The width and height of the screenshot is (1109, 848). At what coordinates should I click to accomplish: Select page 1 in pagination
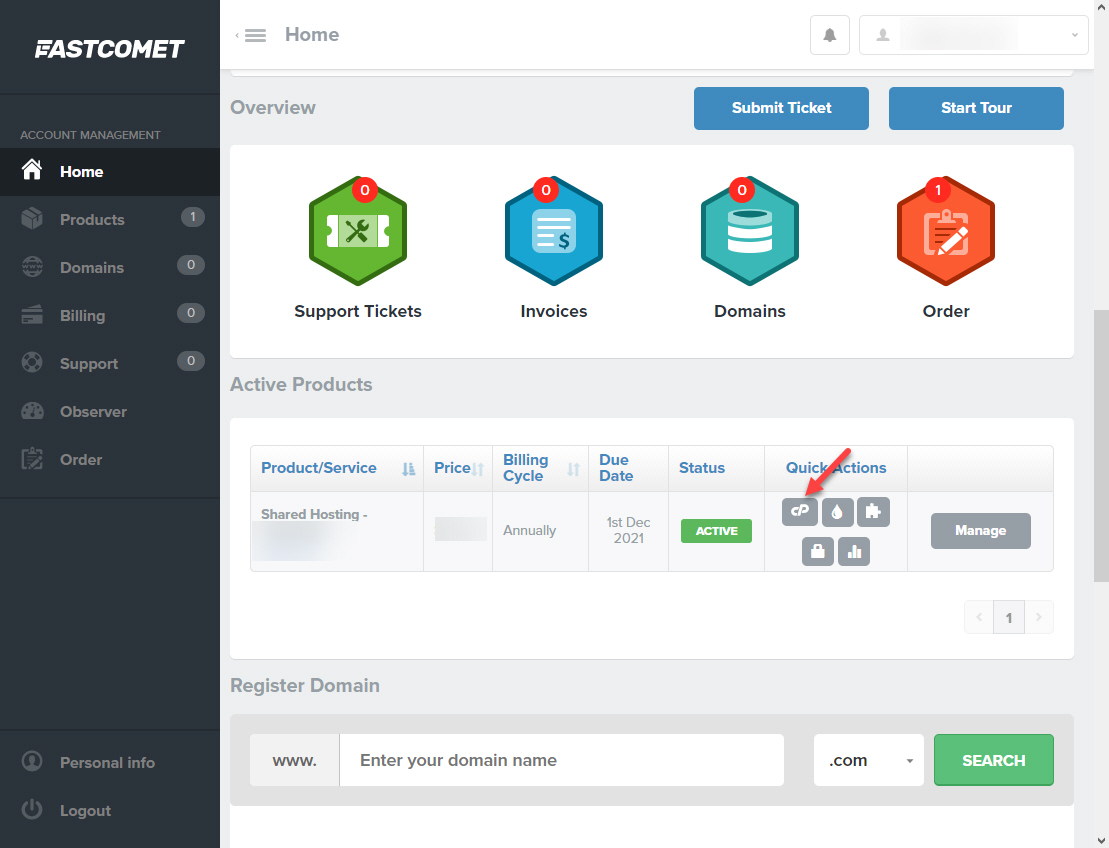[1009, 617]
